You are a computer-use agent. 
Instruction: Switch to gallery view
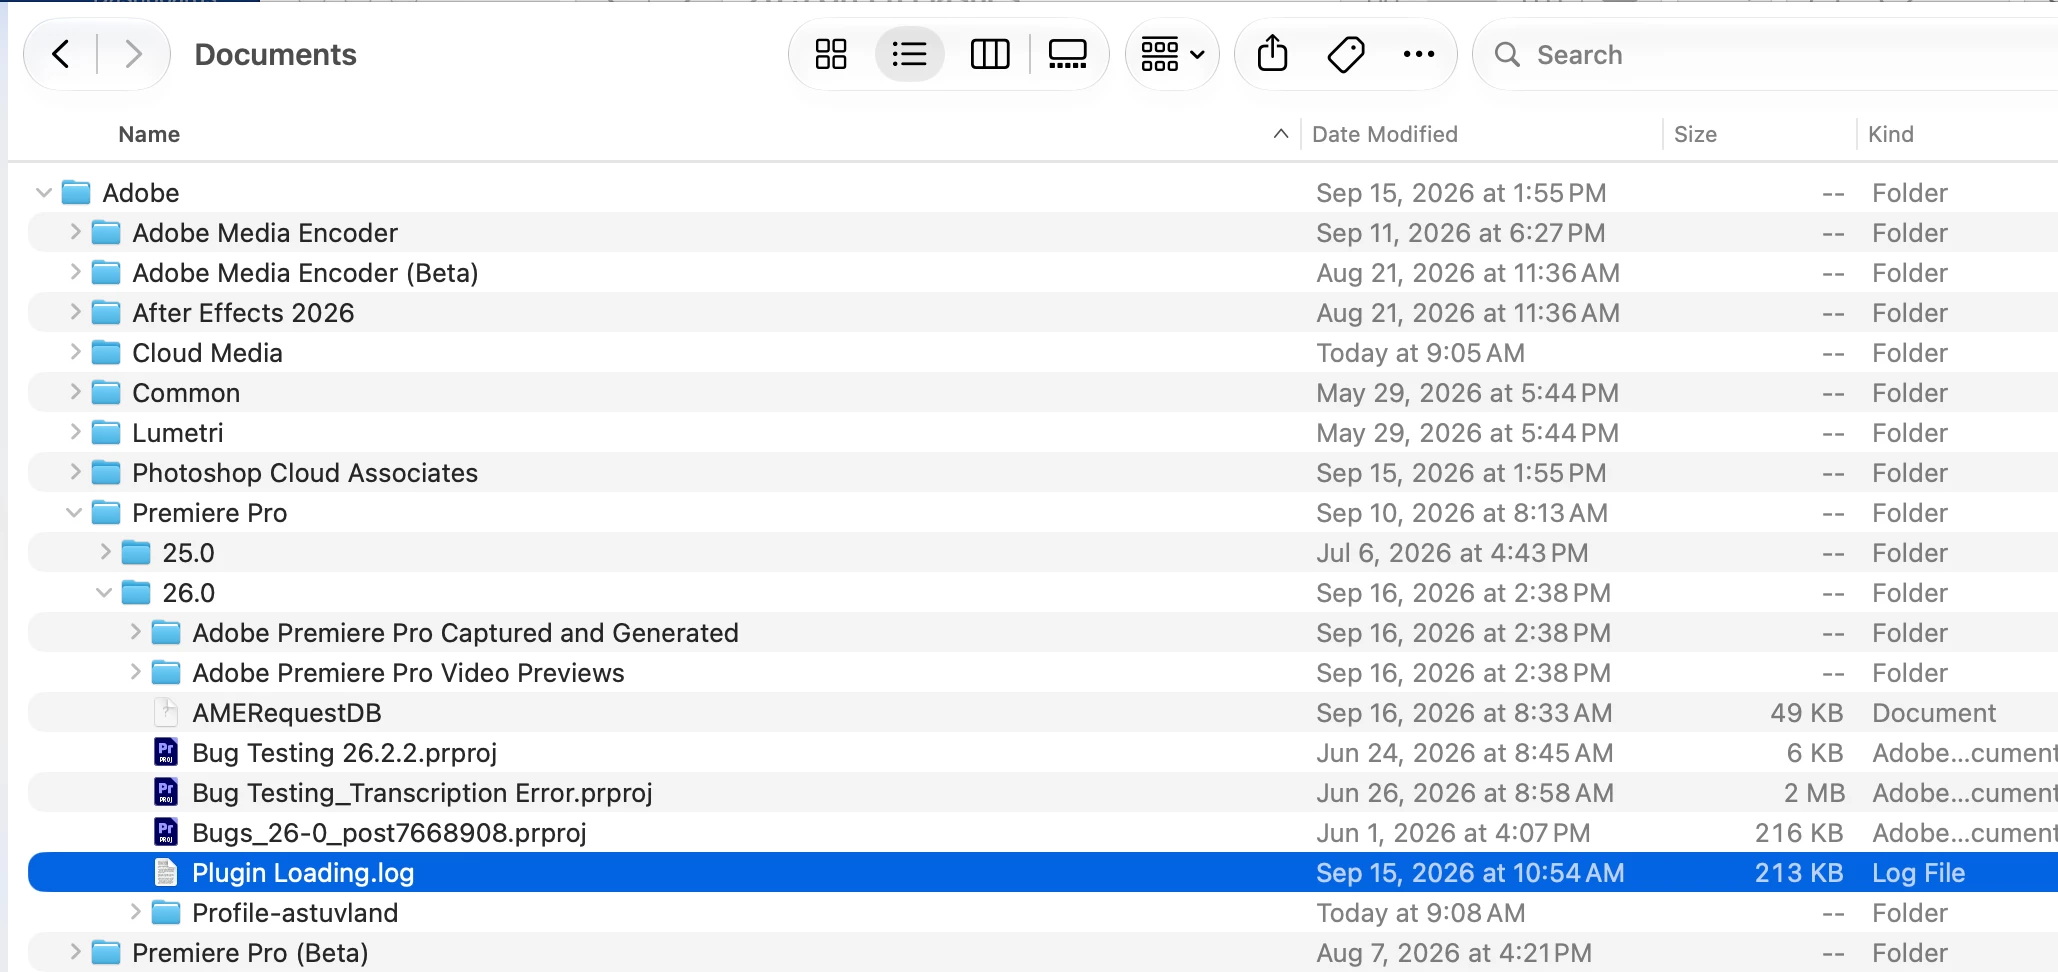[x=1067, y=54]
